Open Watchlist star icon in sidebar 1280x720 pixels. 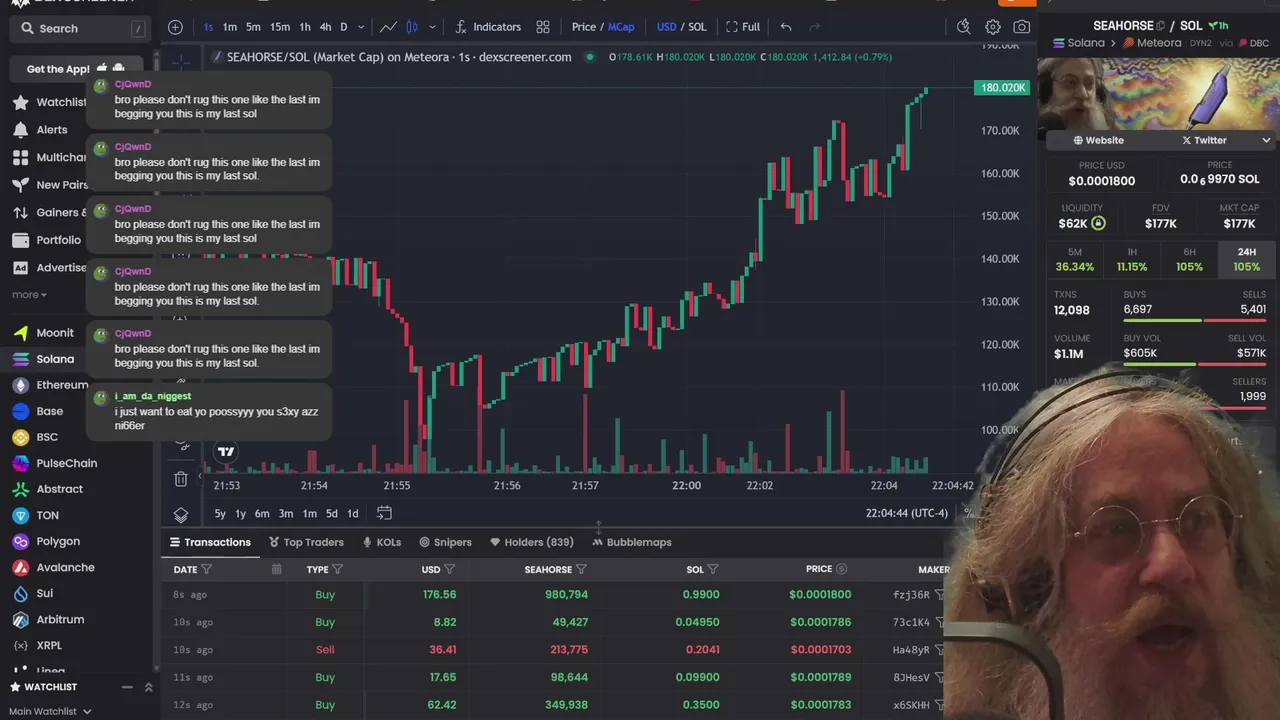(x=20, y=102)
